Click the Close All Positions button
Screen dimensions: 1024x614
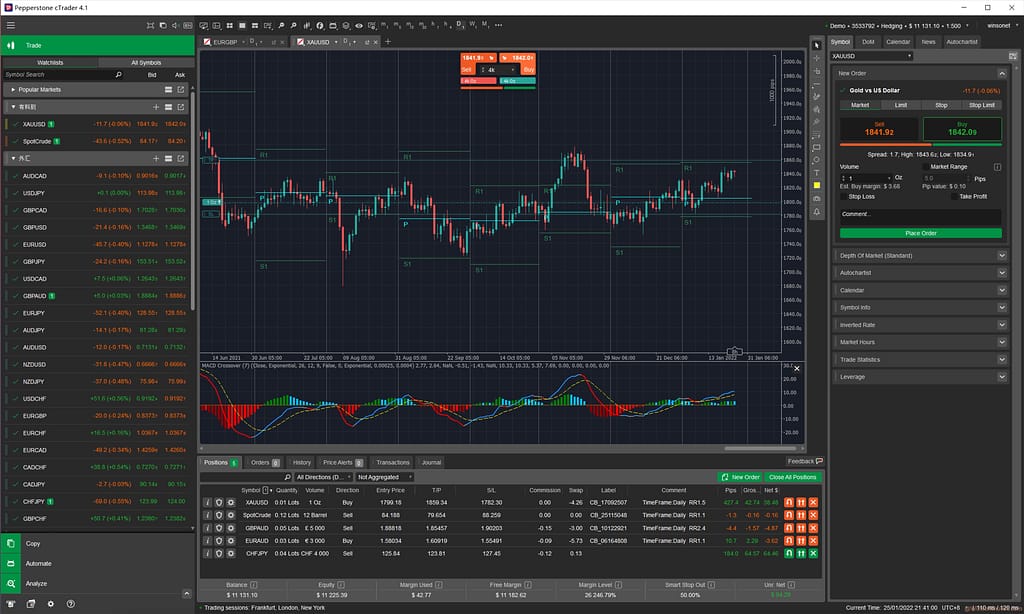792,477
